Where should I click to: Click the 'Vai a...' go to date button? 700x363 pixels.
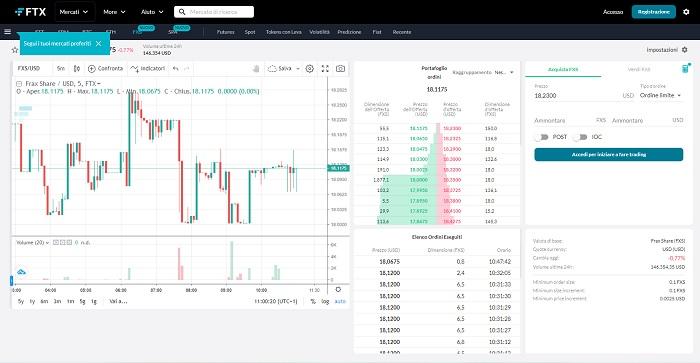(118, 301)
